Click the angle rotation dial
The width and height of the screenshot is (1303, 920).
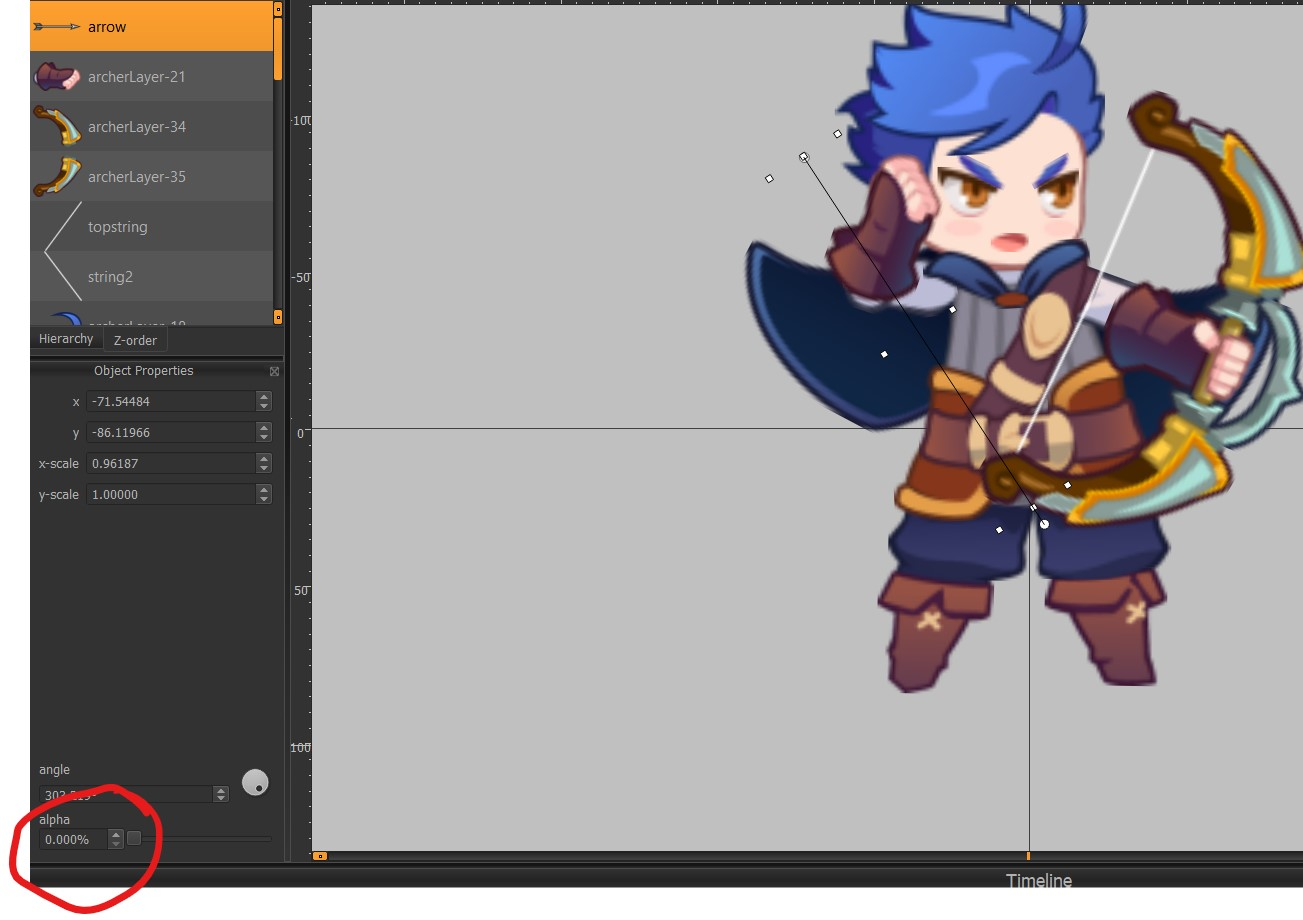(255, 783)
